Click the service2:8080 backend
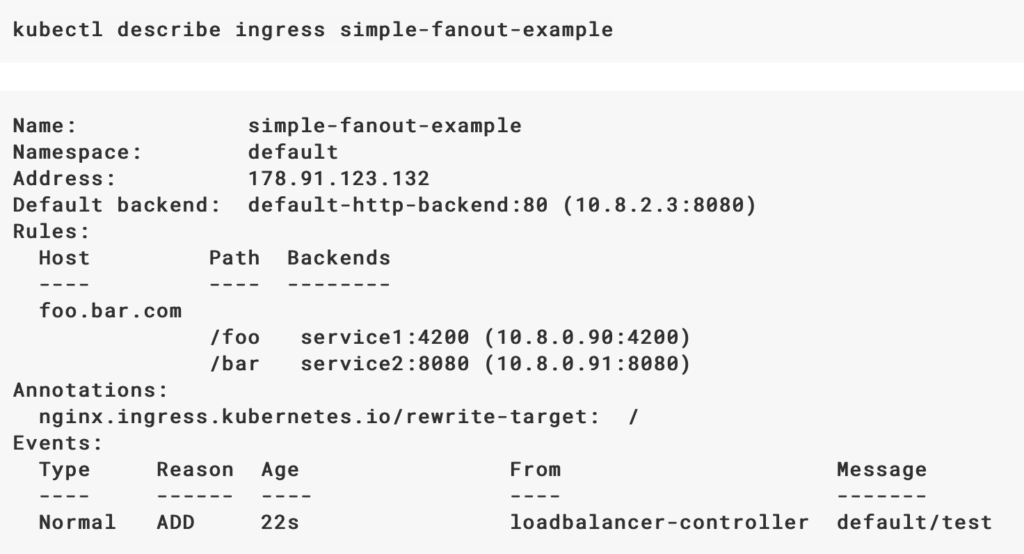 pos(385,364)
